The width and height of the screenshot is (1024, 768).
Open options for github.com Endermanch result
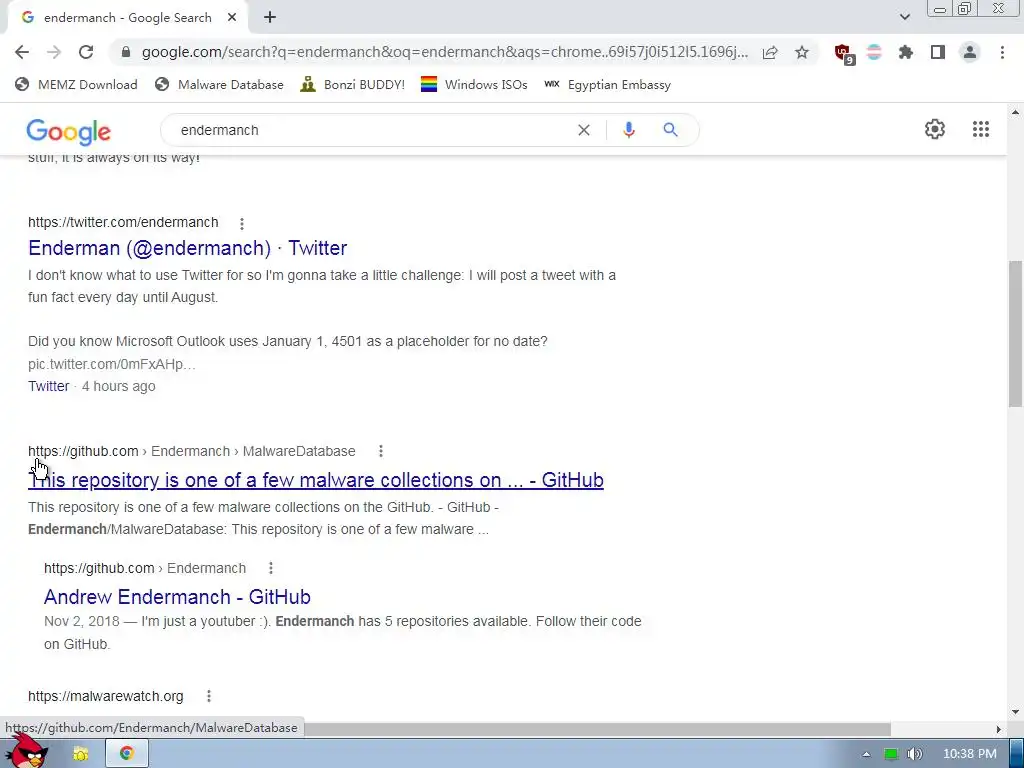(271, 568)
